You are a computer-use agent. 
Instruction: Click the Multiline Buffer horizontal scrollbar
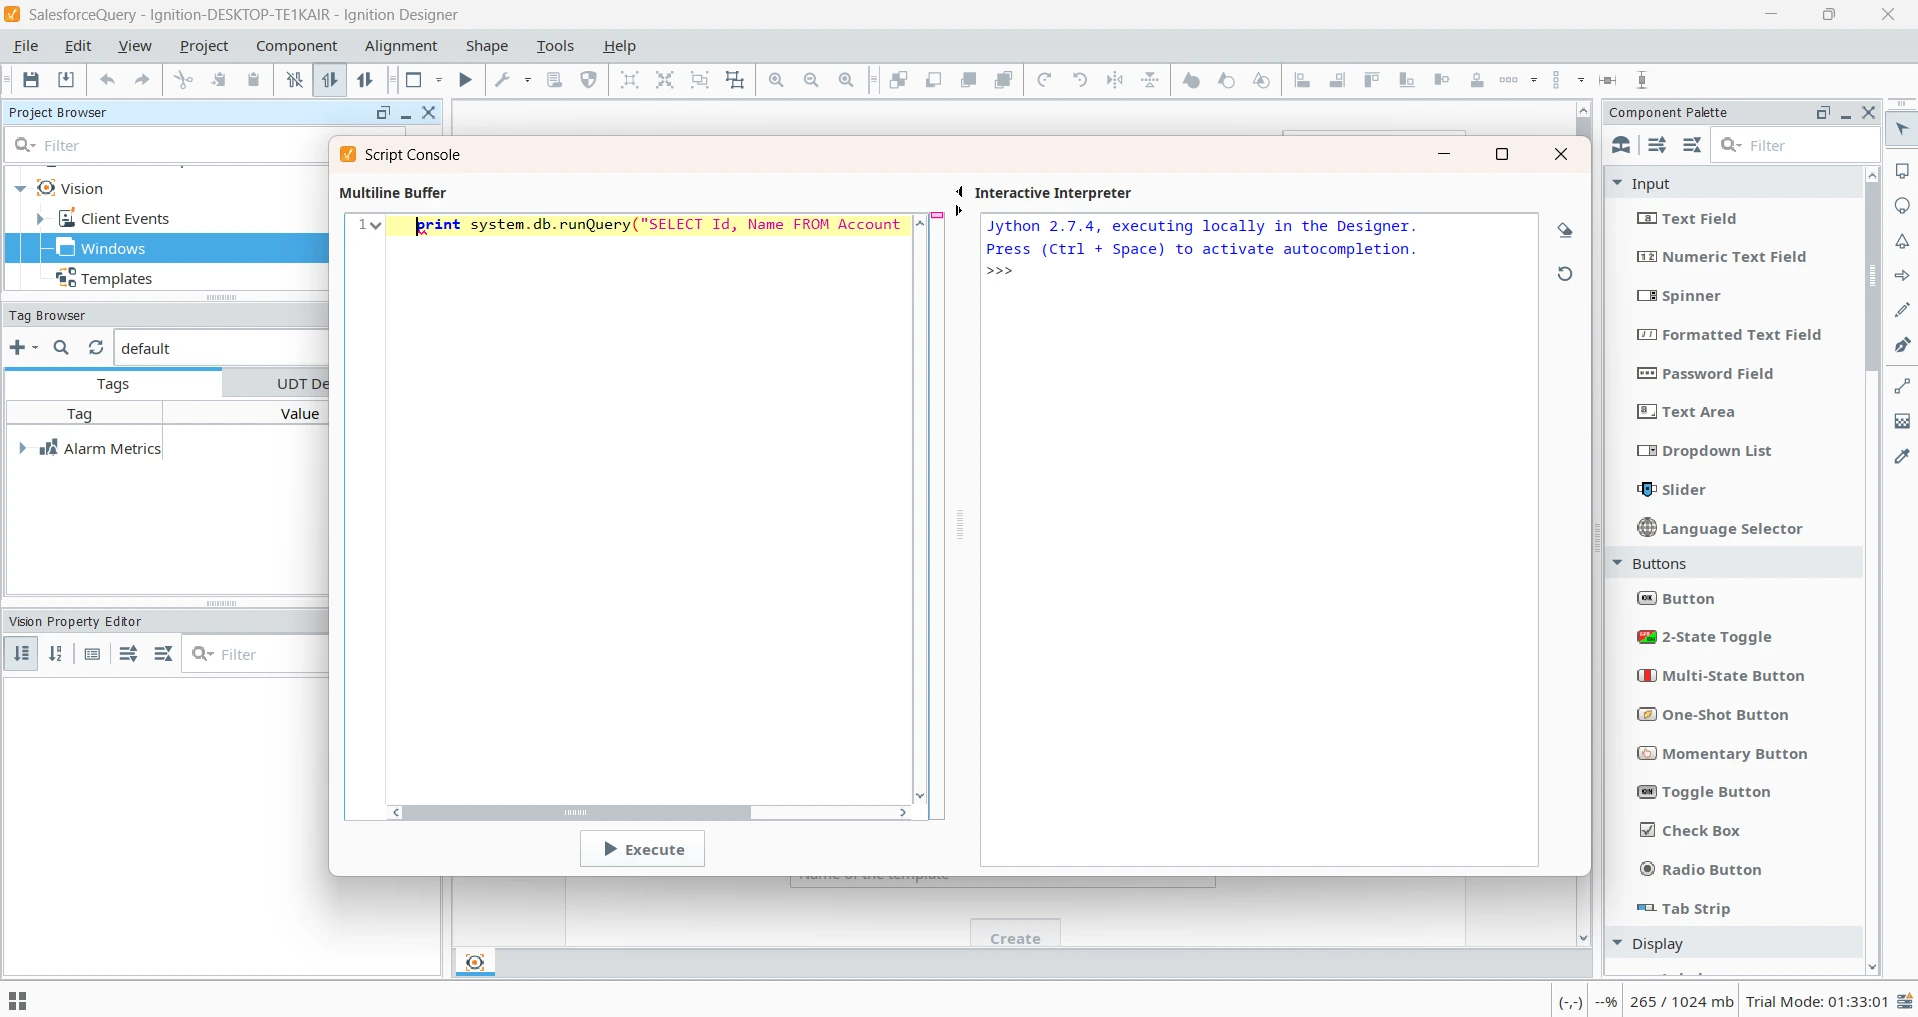[577, 814]
